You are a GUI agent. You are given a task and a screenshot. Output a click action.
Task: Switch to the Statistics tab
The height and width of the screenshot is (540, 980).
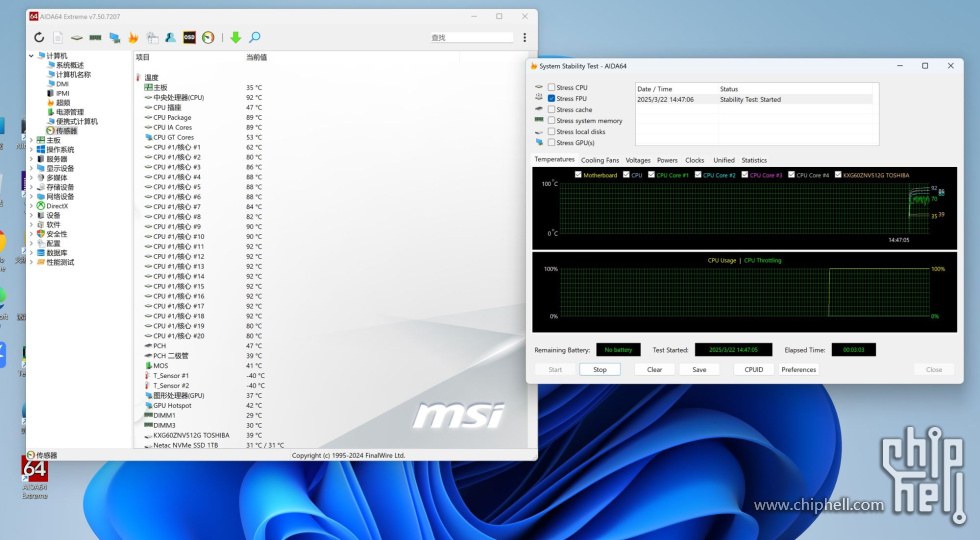click(x=754, y=160)
